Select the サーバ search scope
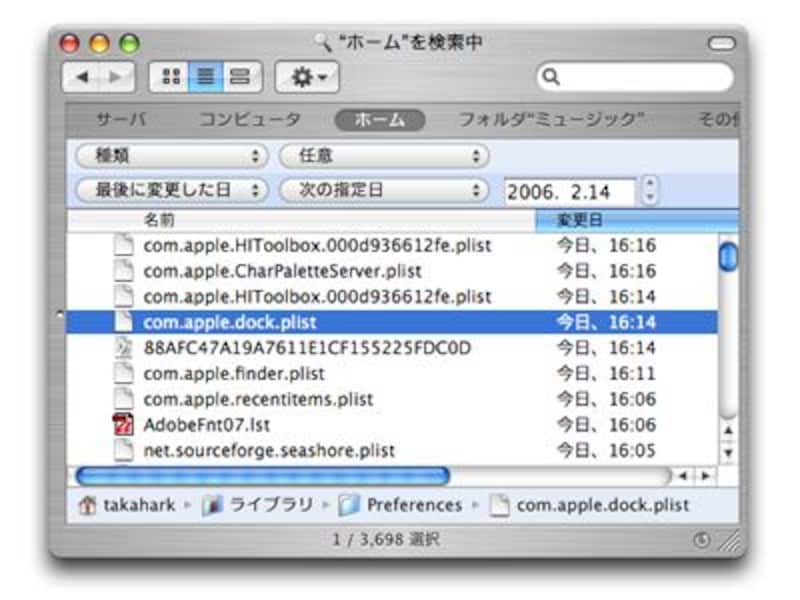The image size is (800, 600). [122, 120]
